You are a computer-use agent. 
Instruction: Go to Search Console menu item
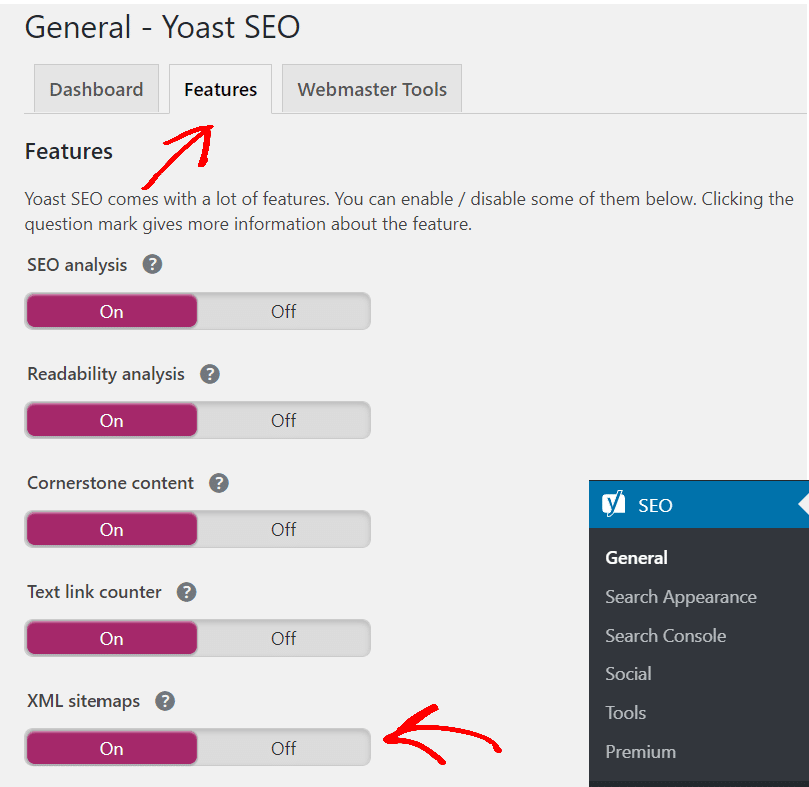point(666,635)
